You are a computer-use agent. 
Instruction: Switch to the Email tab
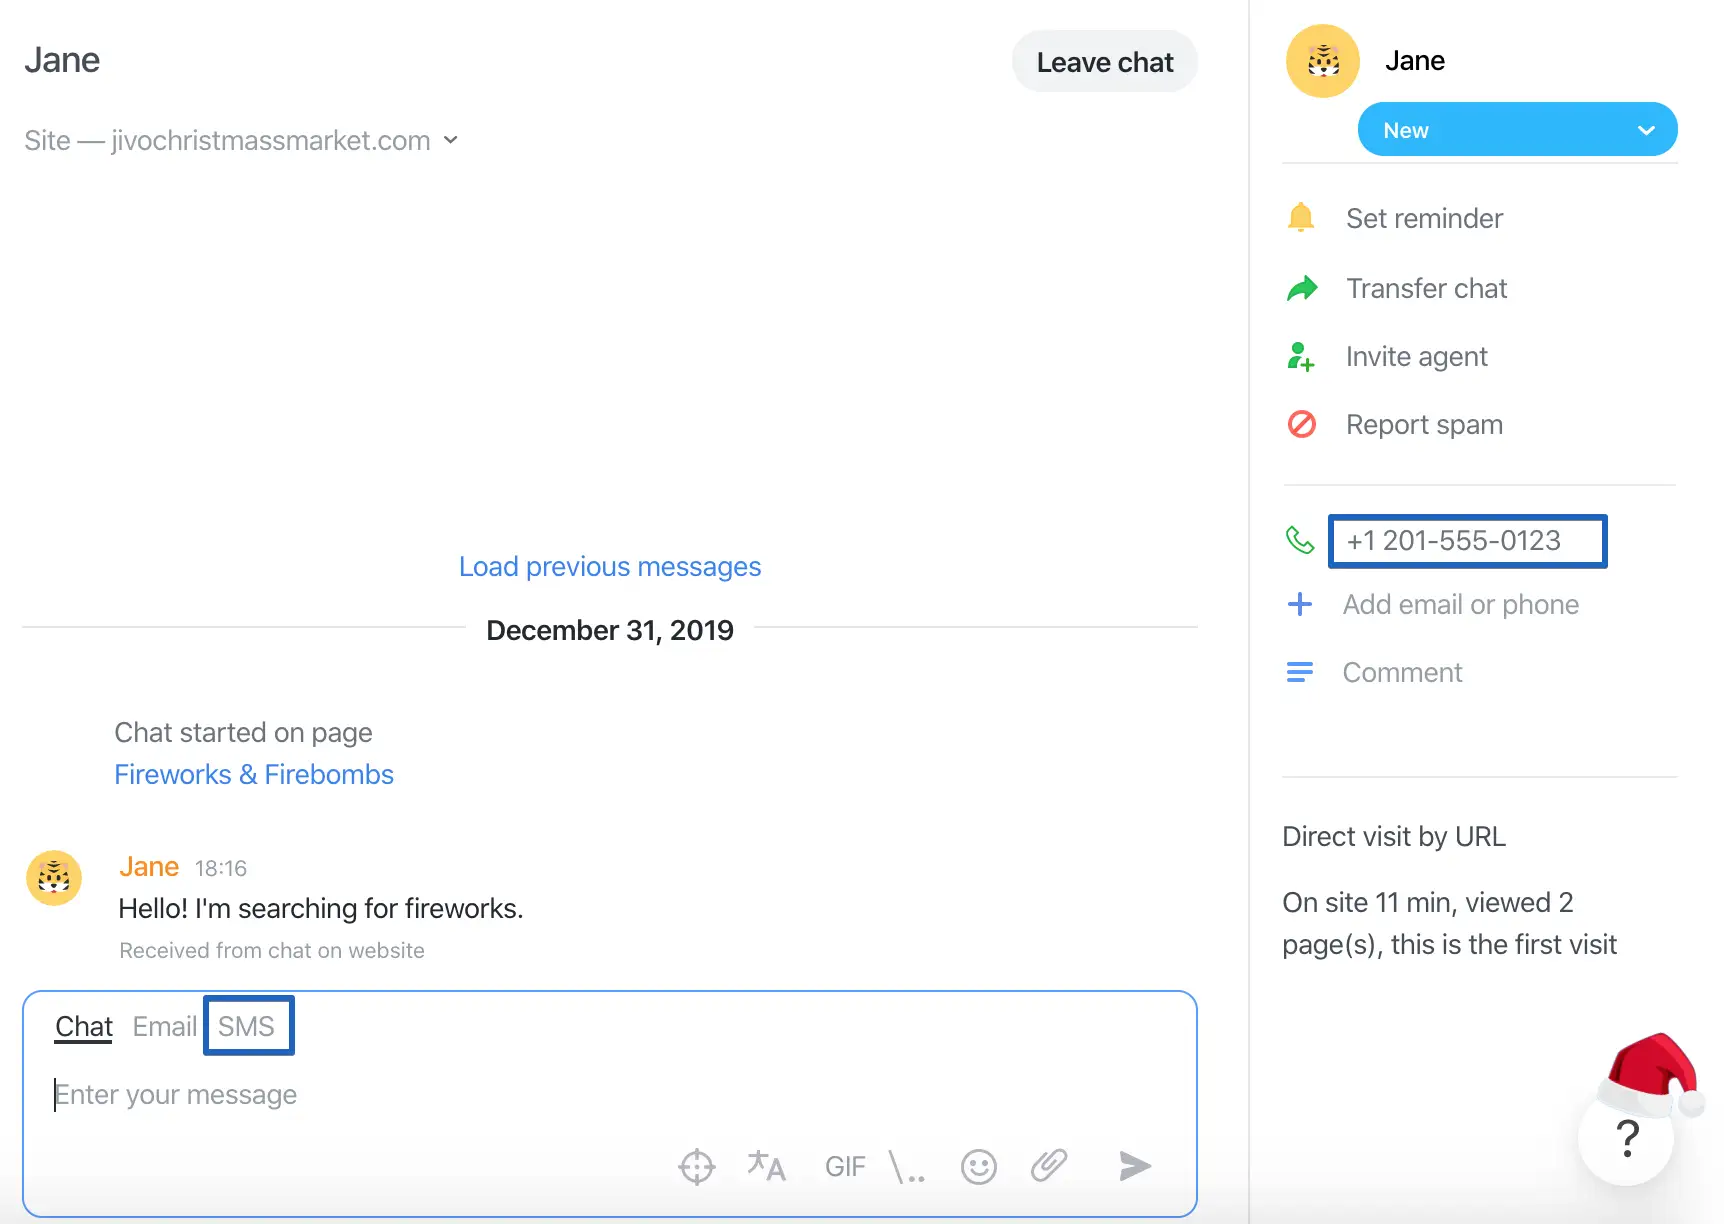pyautogui.click(x=164, y=1026)
